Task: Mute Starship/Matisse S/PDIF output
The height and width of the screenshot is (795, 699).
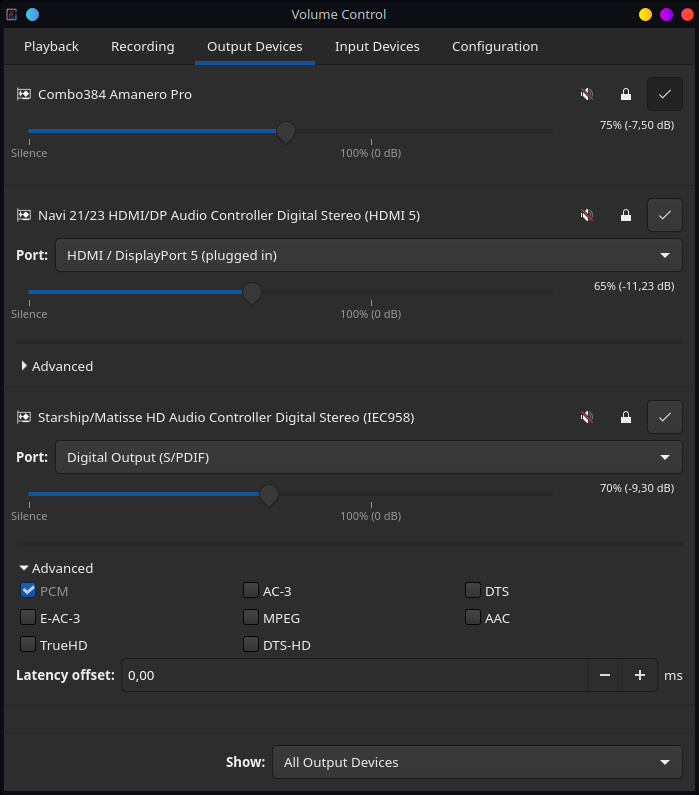Action: [x=587, y=417]
